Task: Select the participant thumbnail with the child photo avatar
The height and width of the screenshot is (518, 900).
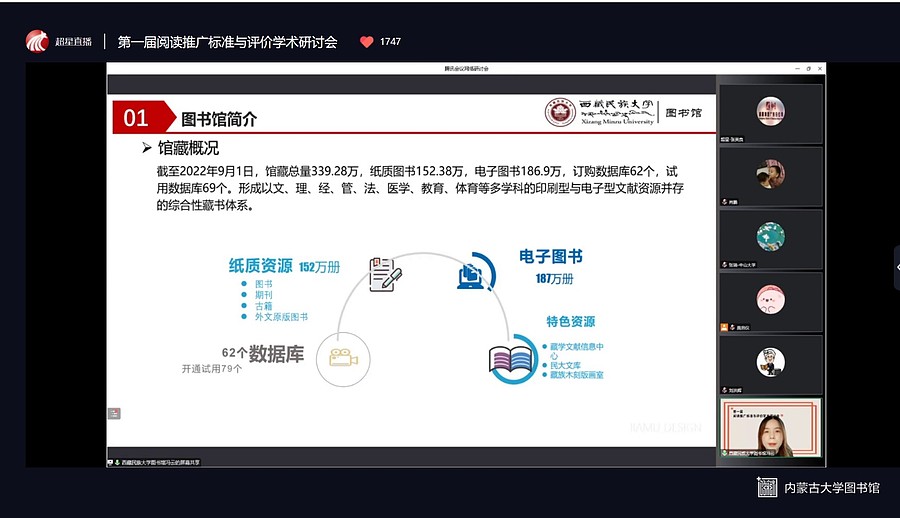Action: [x=771, y=176]
